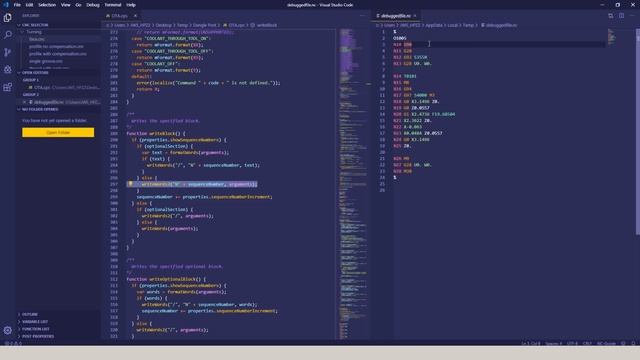Open the Go menu
Screen dimensions: 640x360
78,5
